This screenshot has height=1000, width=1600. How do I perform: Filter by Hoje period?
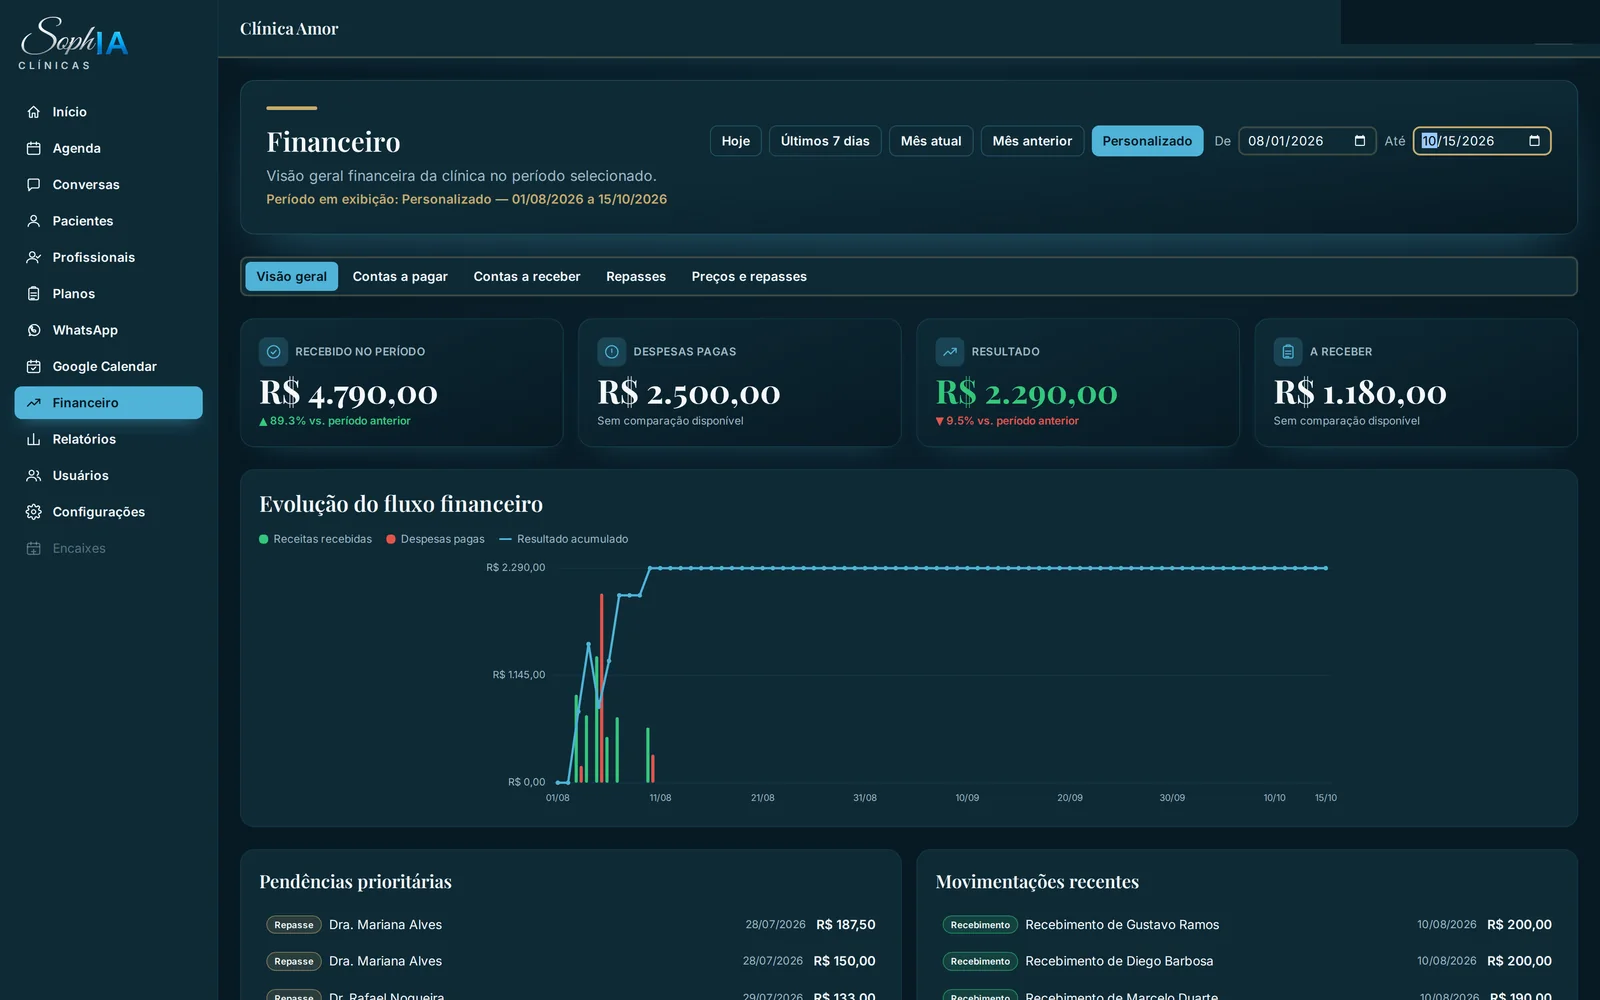pyautogui.click(x=736, y=141)
